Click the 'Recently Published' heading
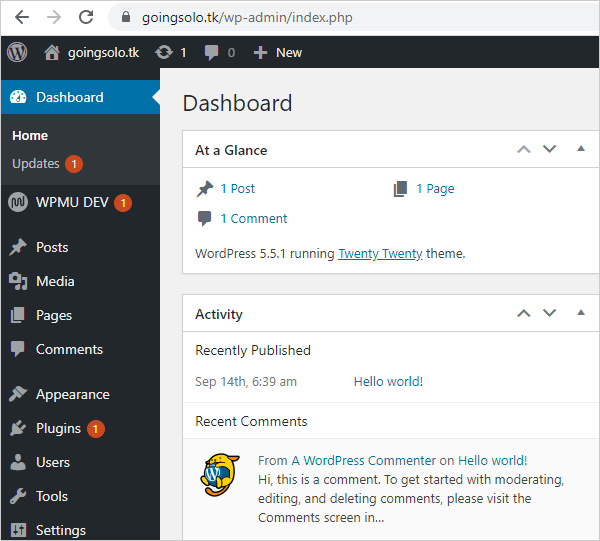The width and height of the screenshot is (600, 541). [253, 350]
